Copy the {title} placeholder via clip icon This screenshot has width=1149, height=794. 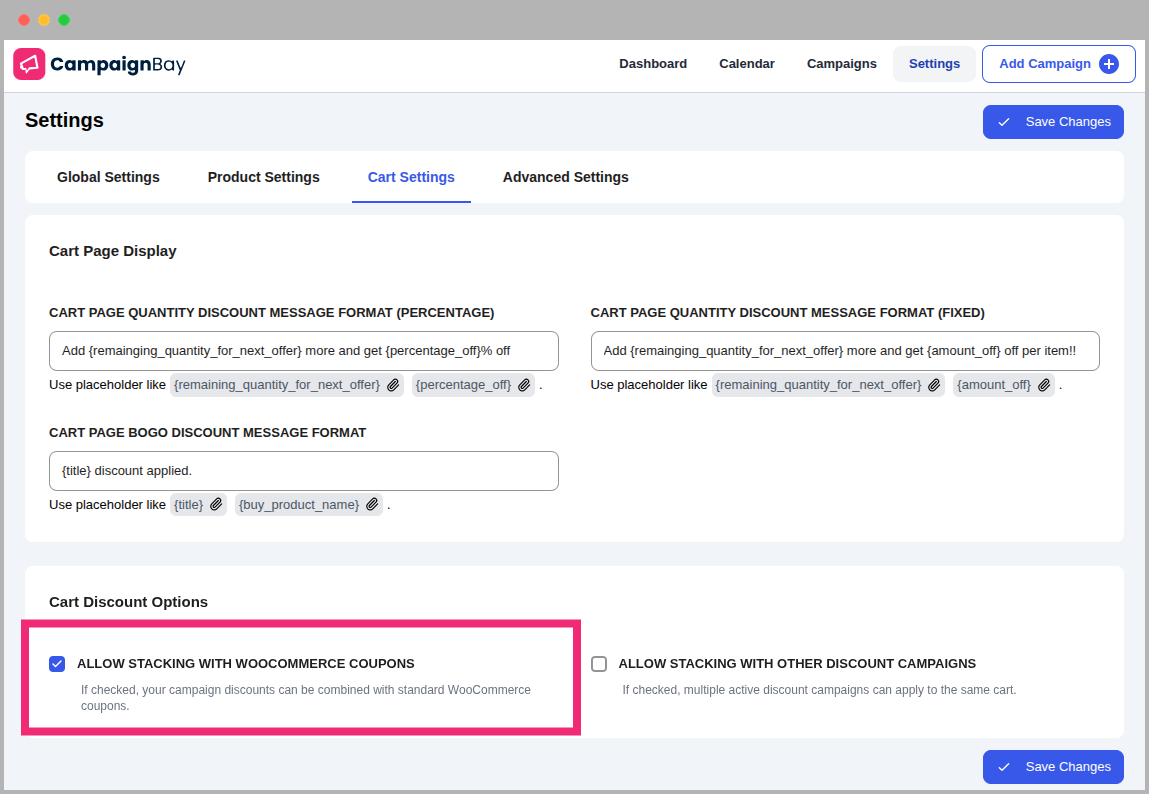click(216, 505)
